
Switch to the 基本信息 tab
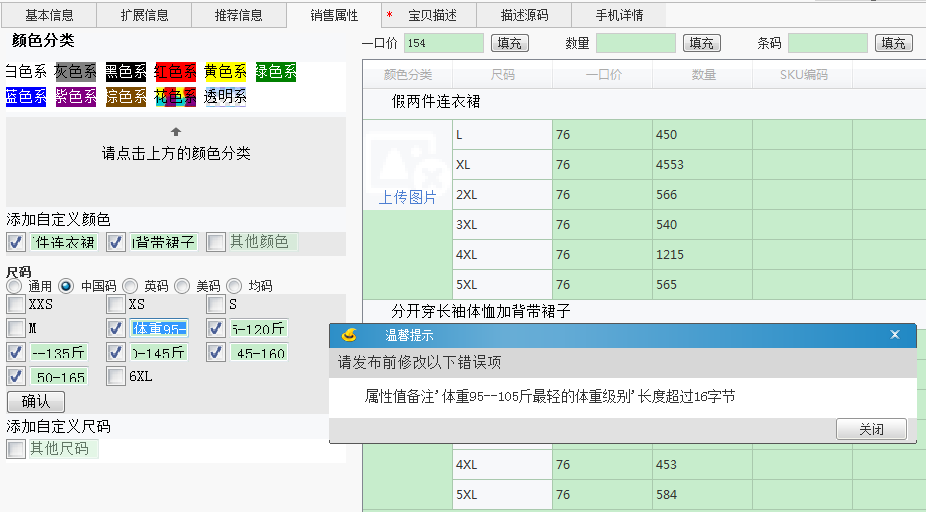49,15
